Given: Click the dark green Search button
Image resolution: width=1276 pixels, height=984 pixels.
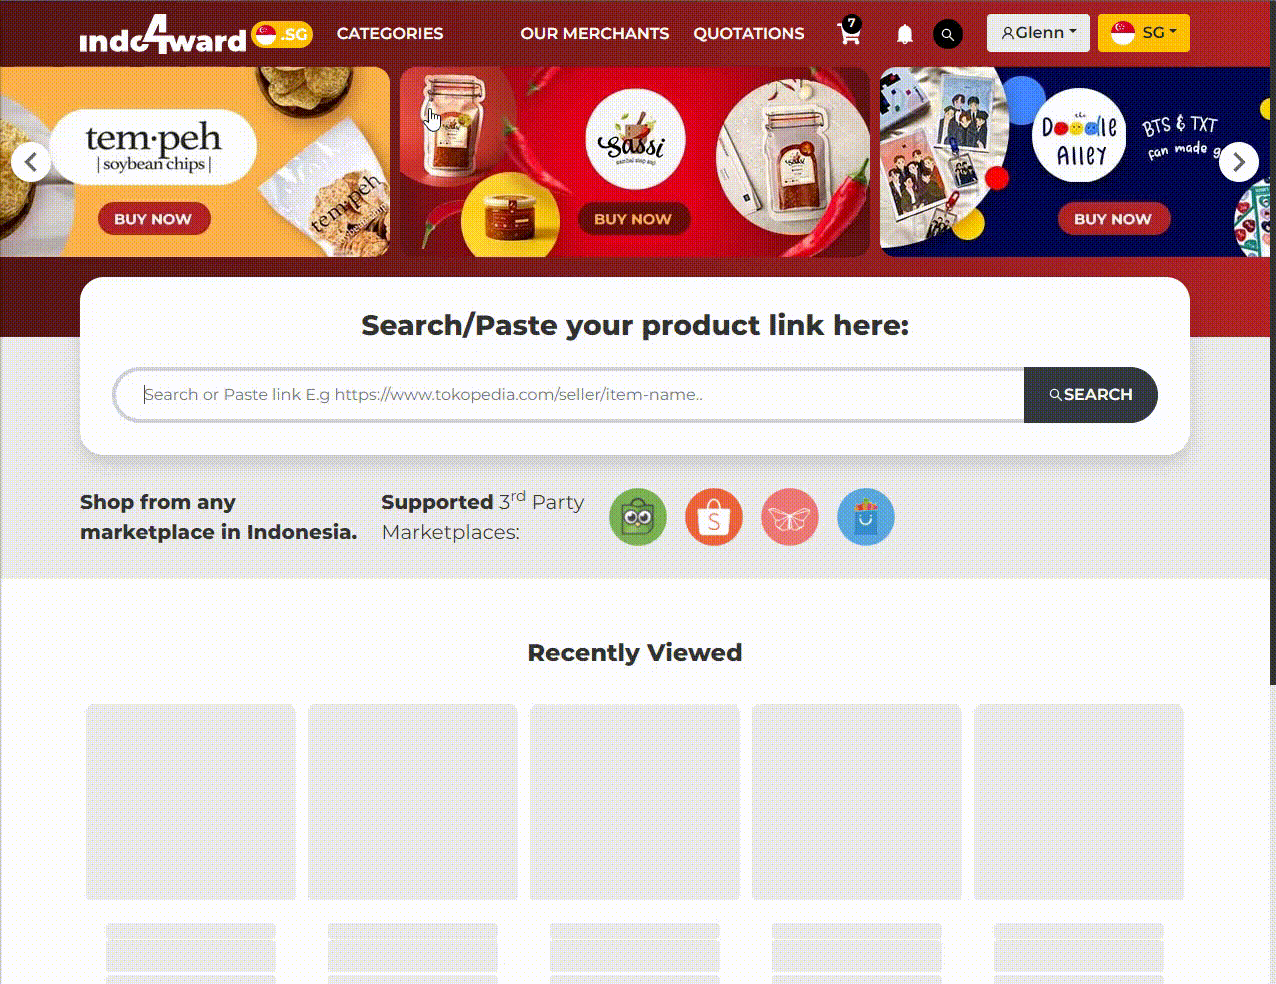Looking at the screenshot, I should [x=1091, y=395].
